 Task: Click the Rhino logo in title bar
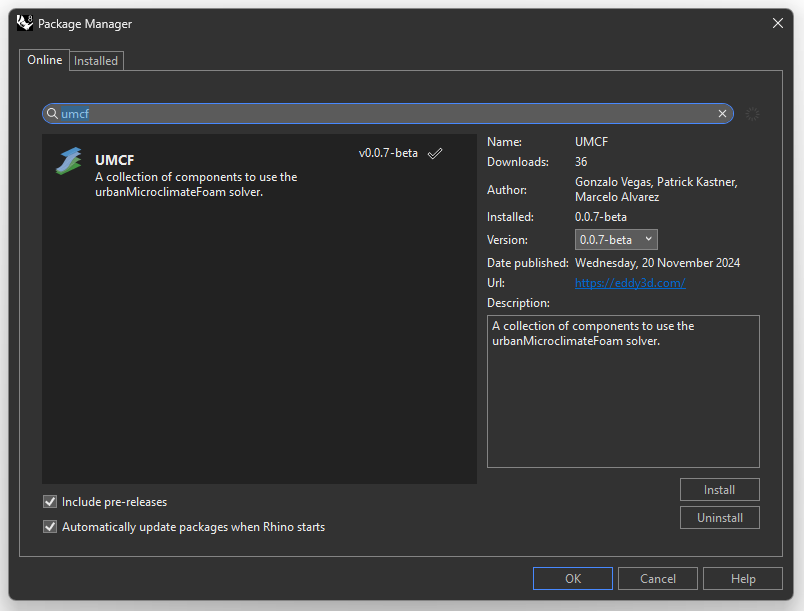pos(25,23)
